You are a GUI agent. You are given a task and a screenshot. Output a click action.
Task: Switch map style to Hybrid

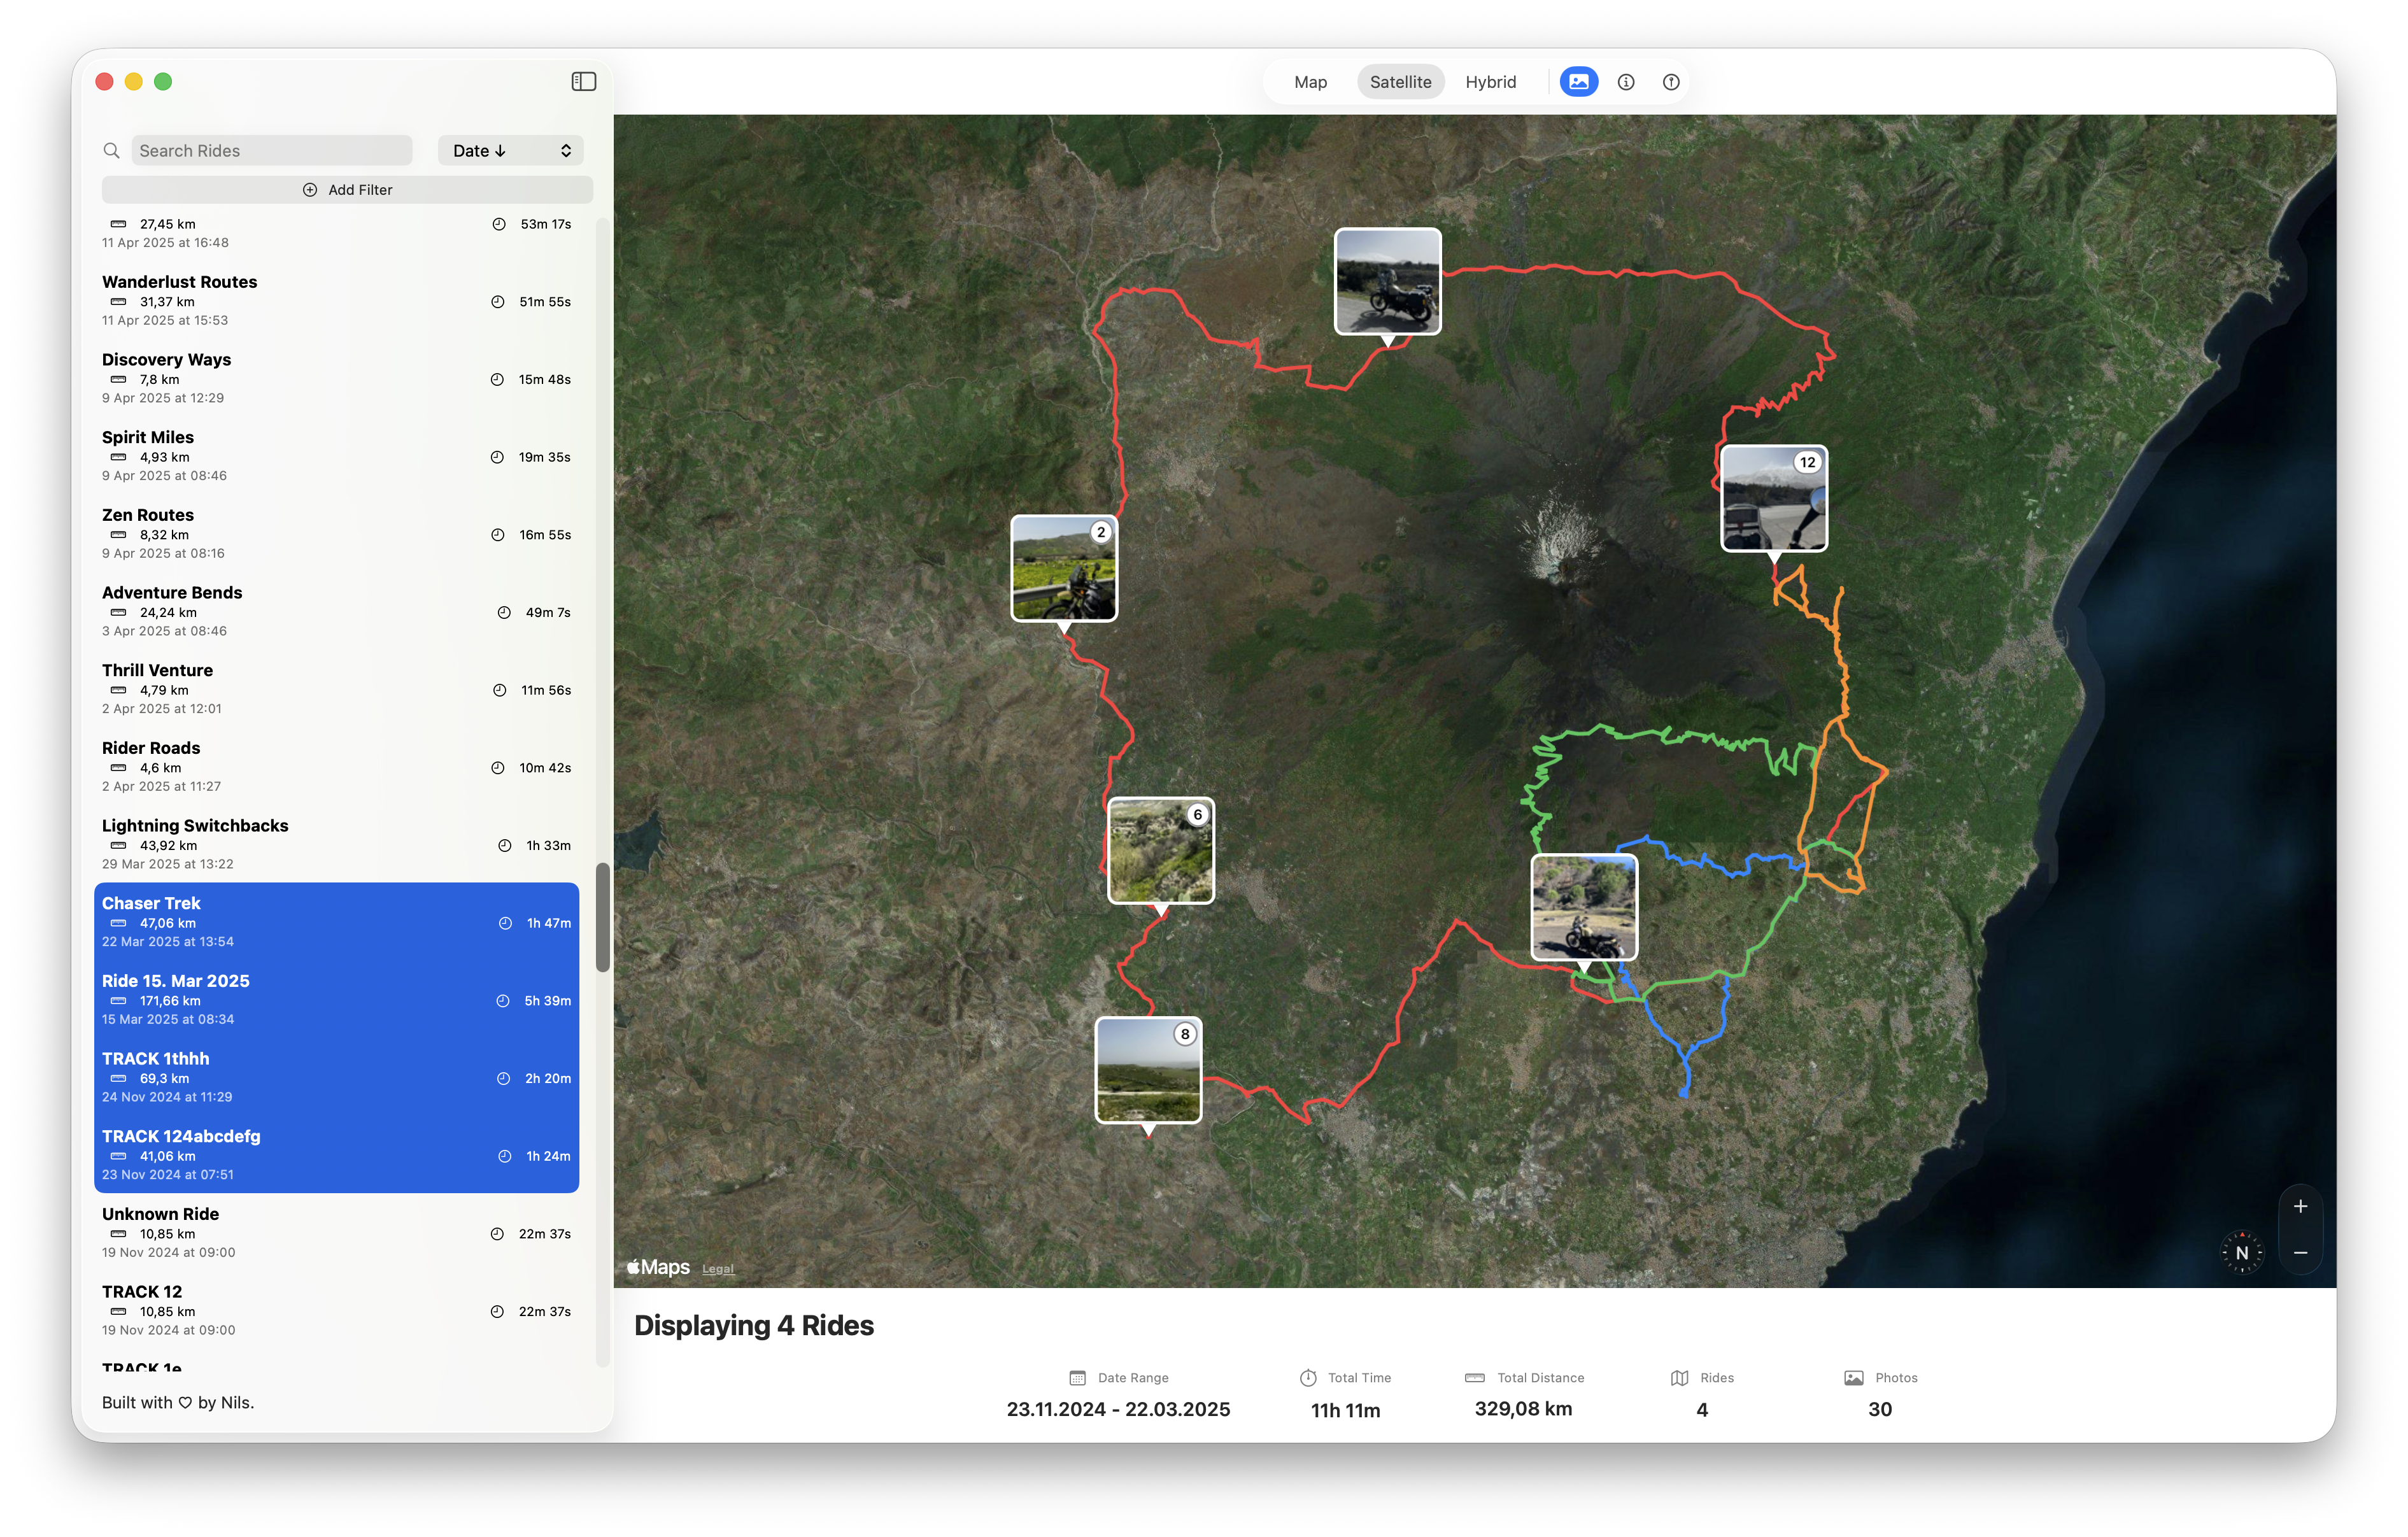(1490, 82)
